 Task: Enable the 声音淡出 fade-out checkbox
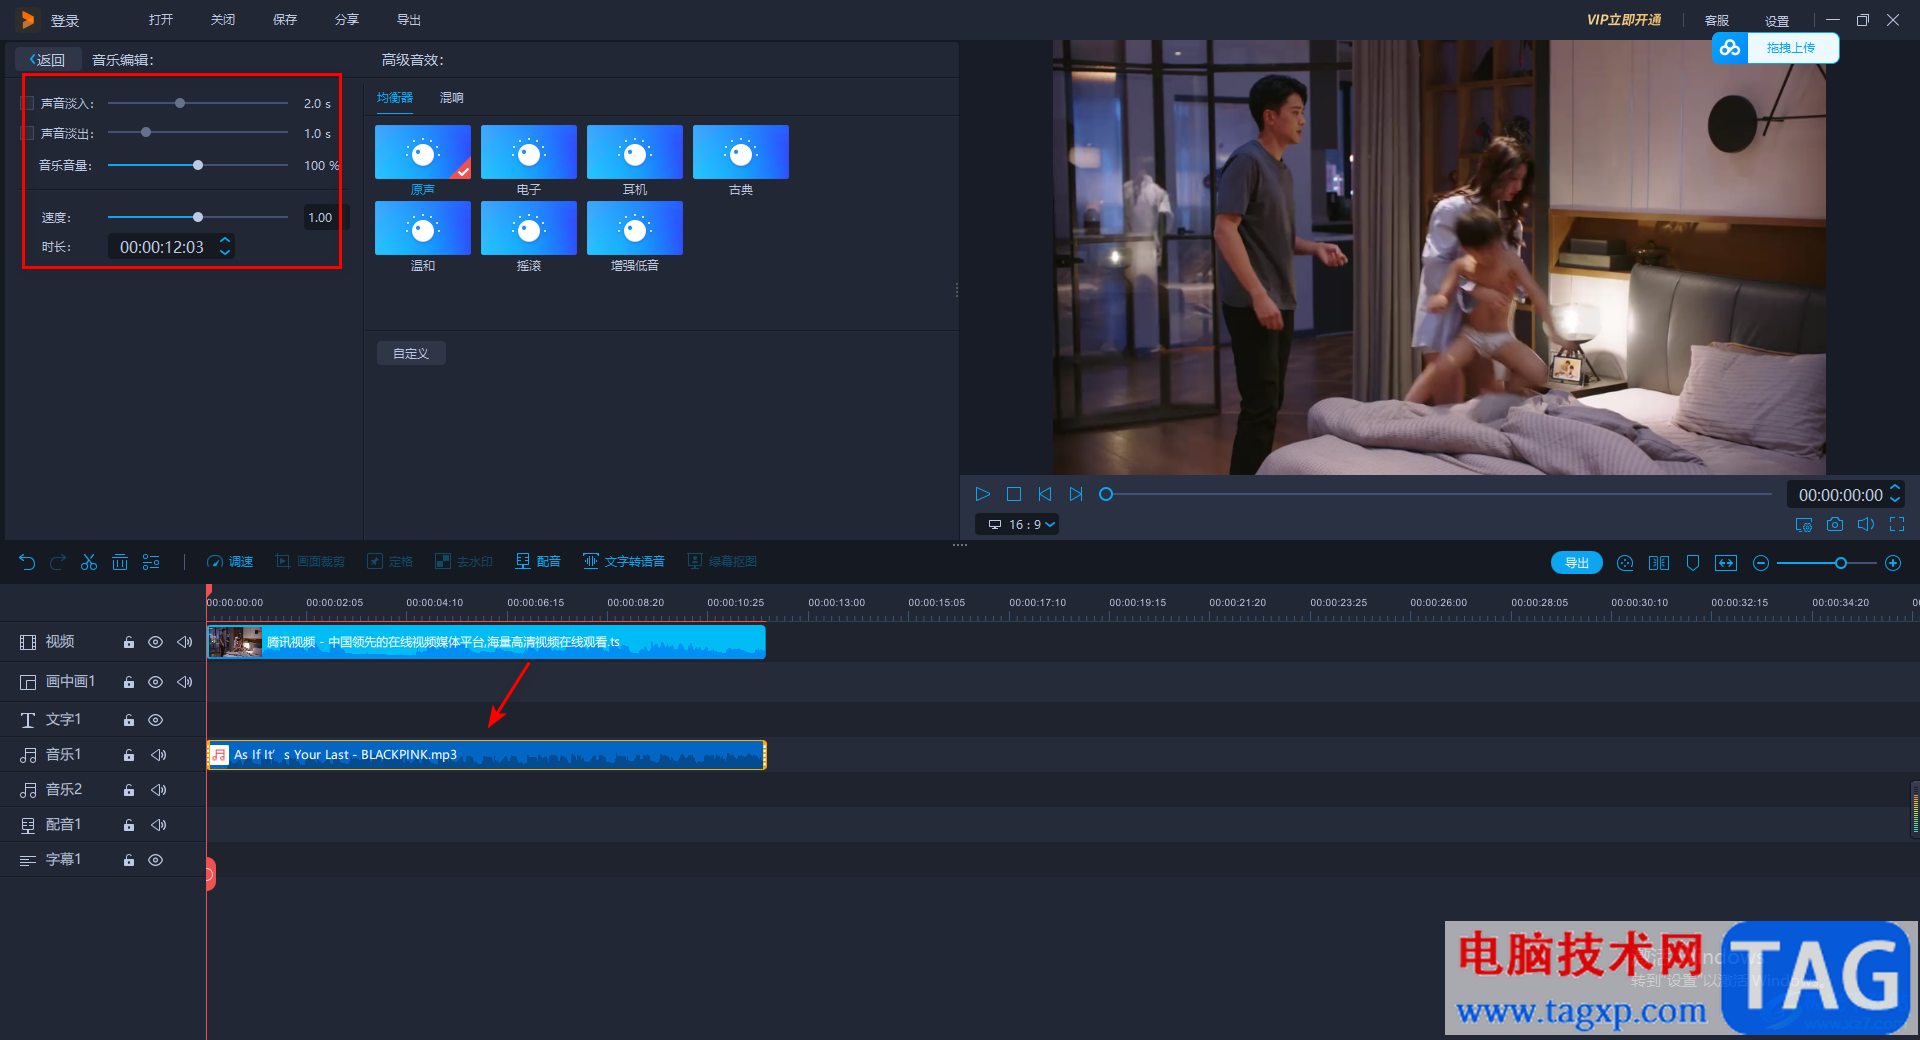[28, 133]
